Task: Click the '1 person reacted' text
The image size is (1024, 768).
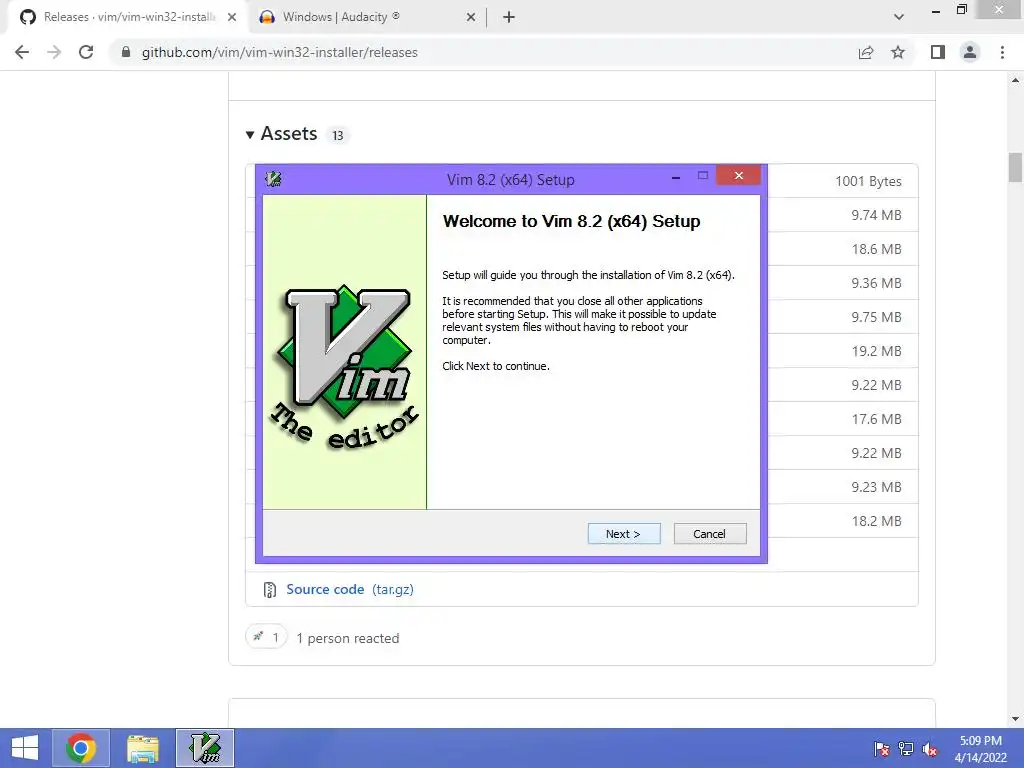Action: point(347,638)
